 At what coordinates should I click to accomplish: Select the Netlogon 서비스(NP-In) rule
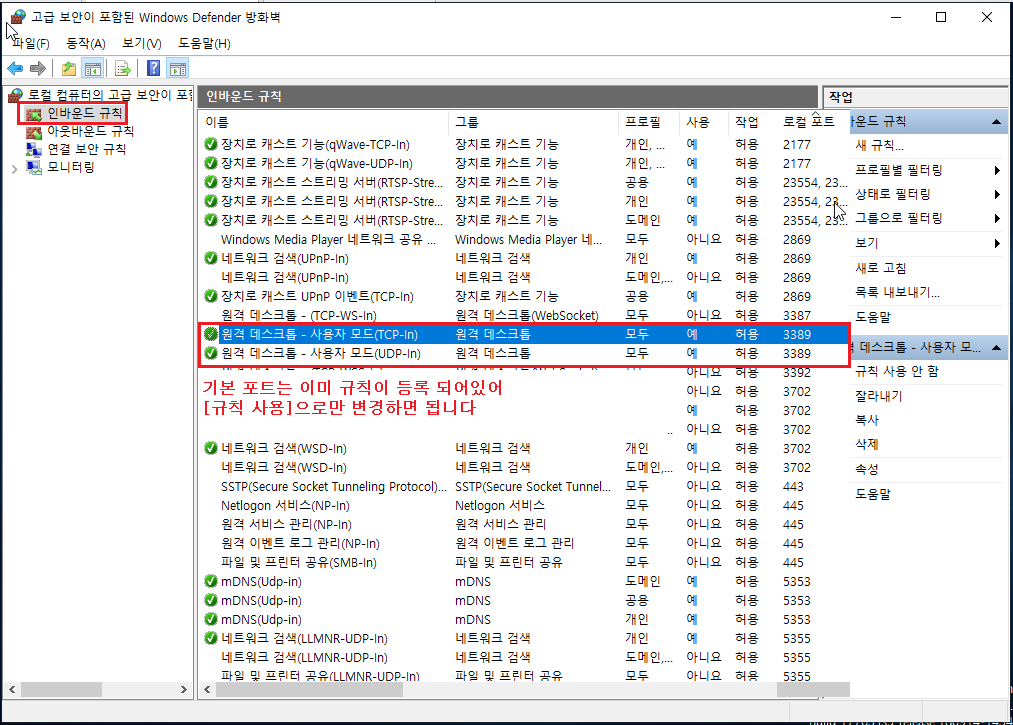click(x=523, y=505)
